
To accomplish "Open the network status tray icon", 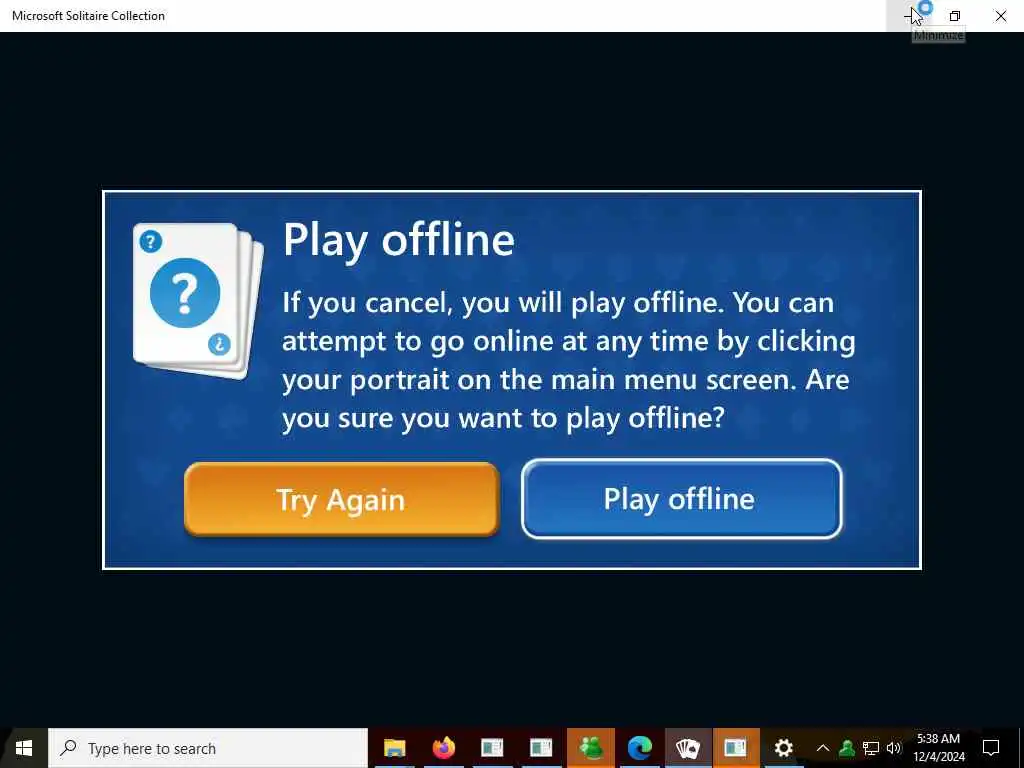I will point(871,748).
